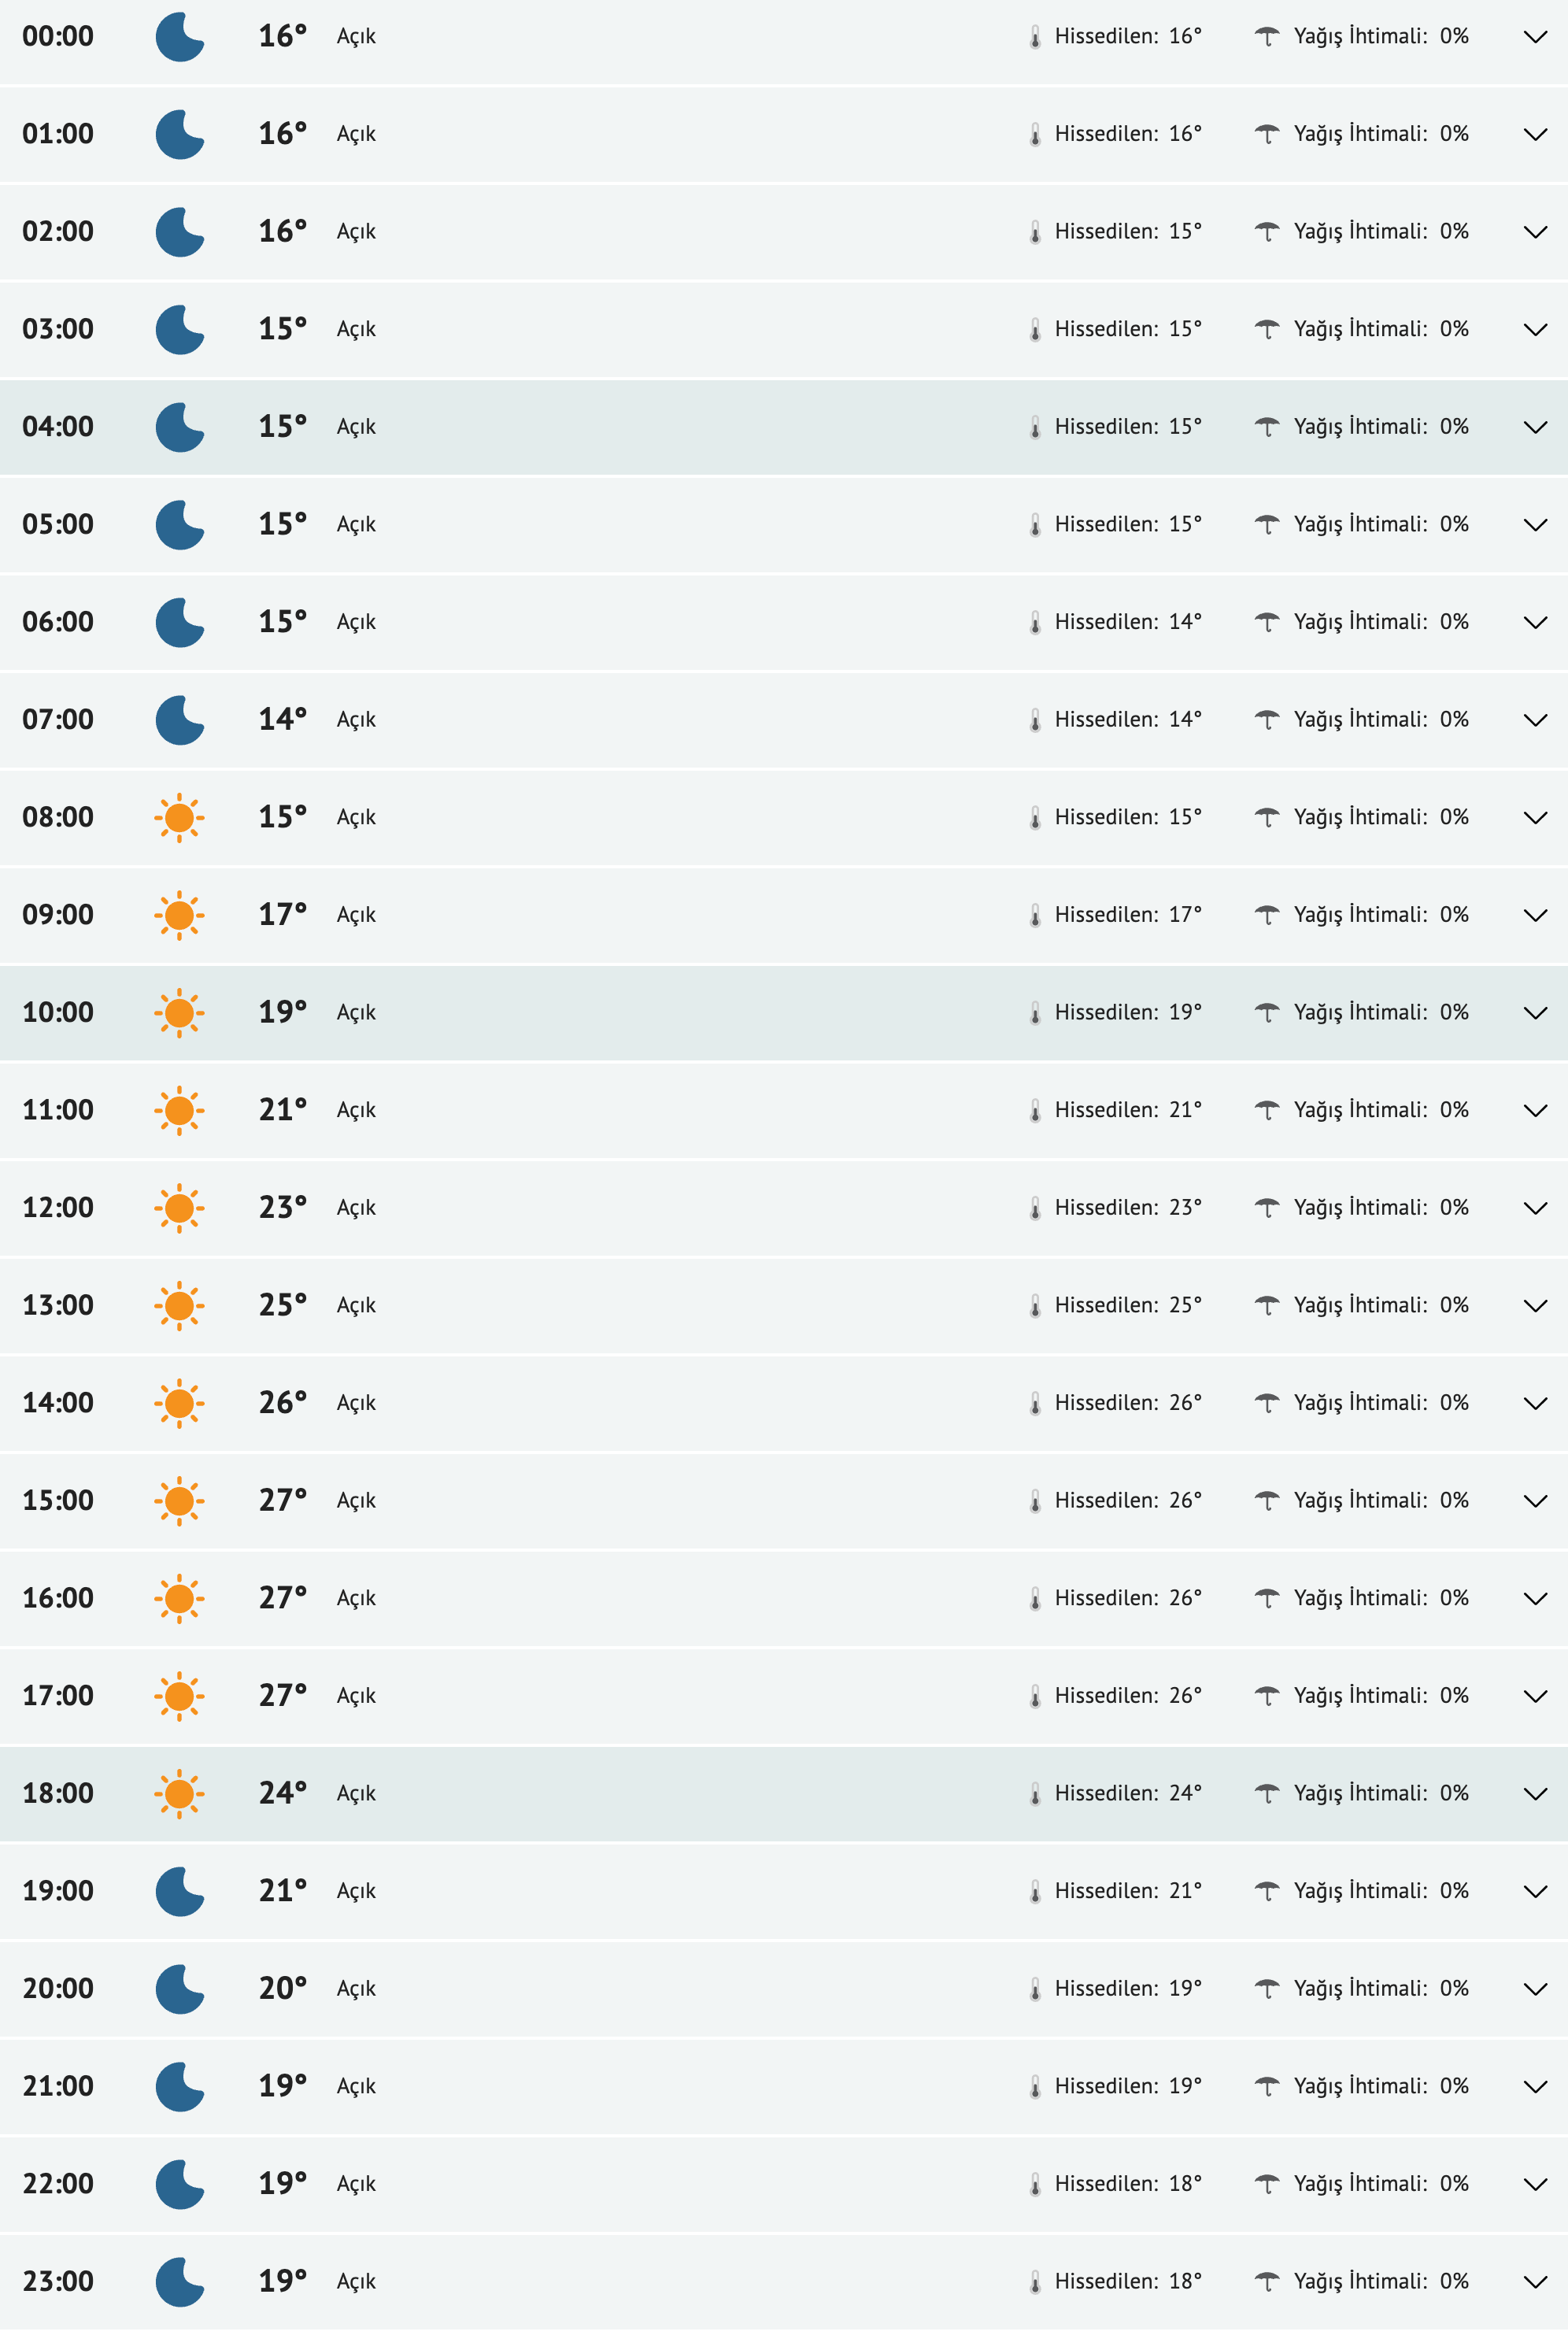
Task: Expand the 09:00 forecast row chevron
Action: 1534,916
